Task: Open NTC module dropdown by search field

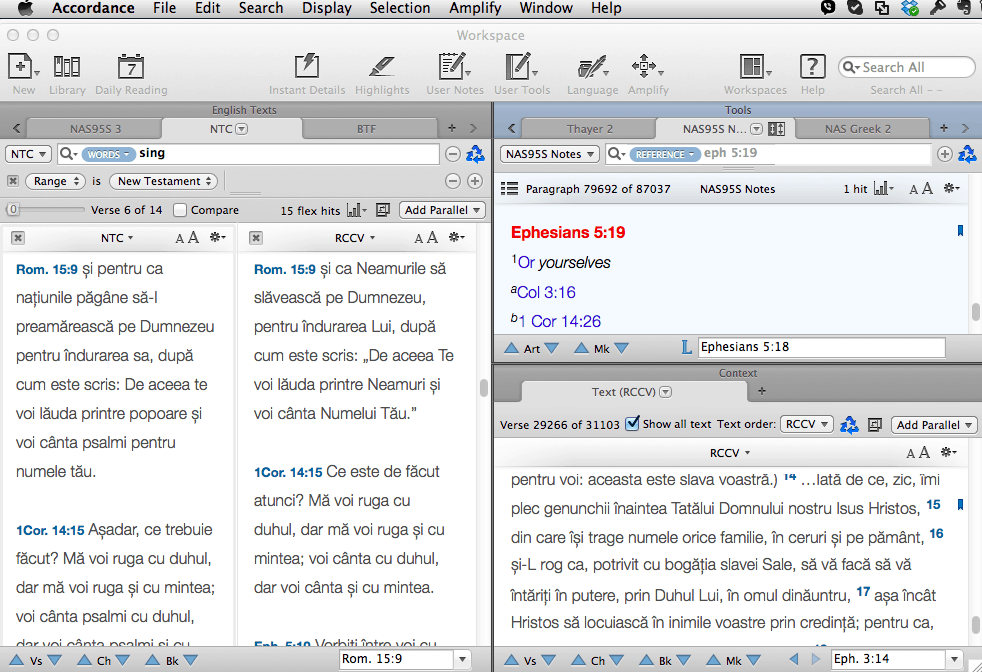Action: pyautogui.click(x=28, y=153)
